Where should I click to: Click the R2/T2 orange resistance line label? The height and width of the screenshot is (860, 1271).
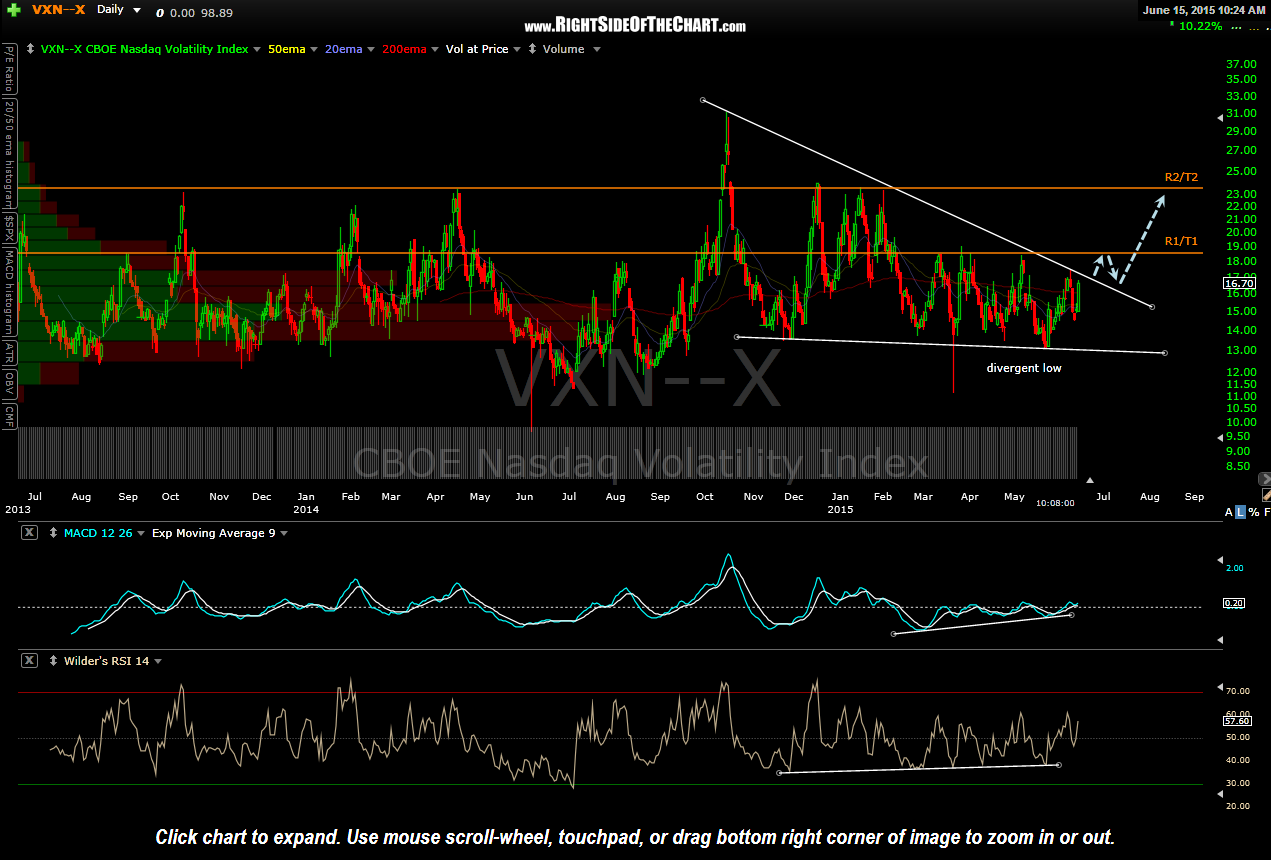1181,177
